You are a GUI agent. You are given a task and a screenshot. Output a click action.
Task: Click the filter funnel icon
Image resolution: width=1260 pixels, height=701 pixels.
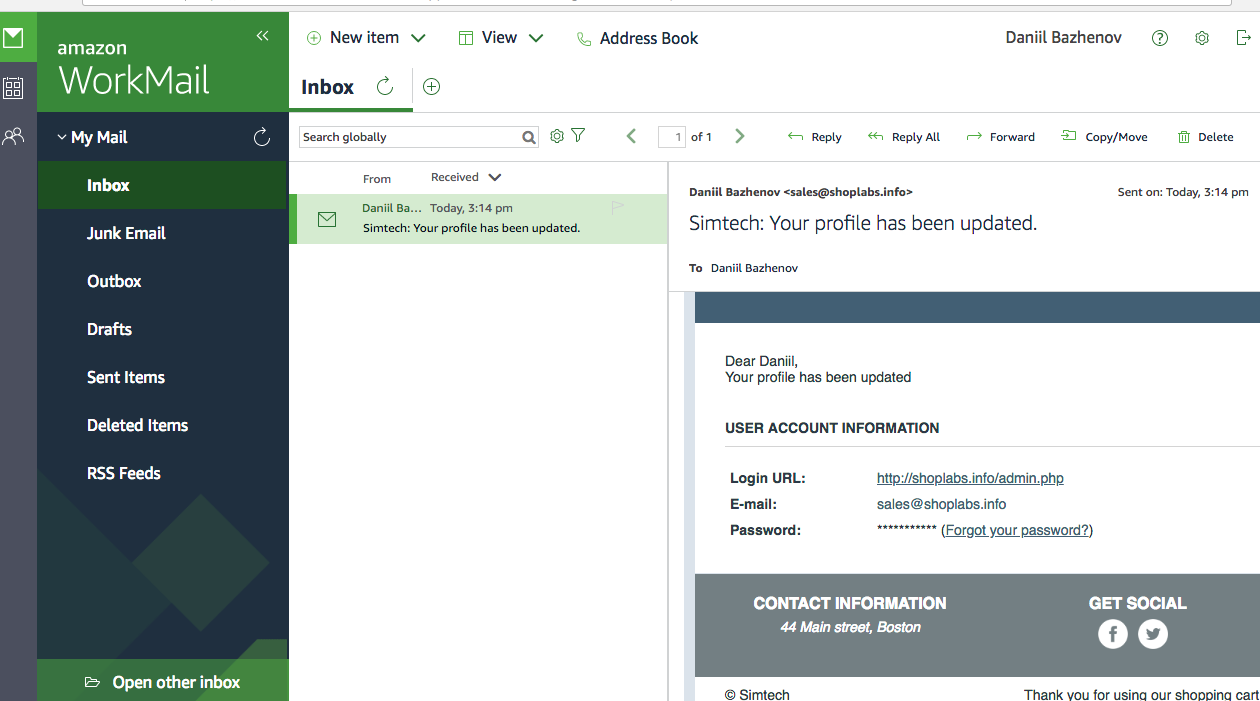point(578,136)
